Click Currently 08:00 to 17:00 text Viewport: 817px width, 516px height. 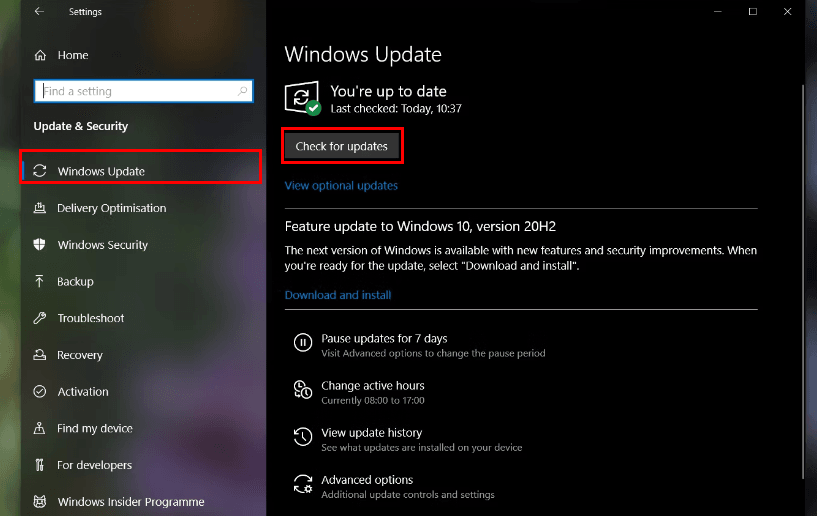pyautogui.click(x=373, y=400)
